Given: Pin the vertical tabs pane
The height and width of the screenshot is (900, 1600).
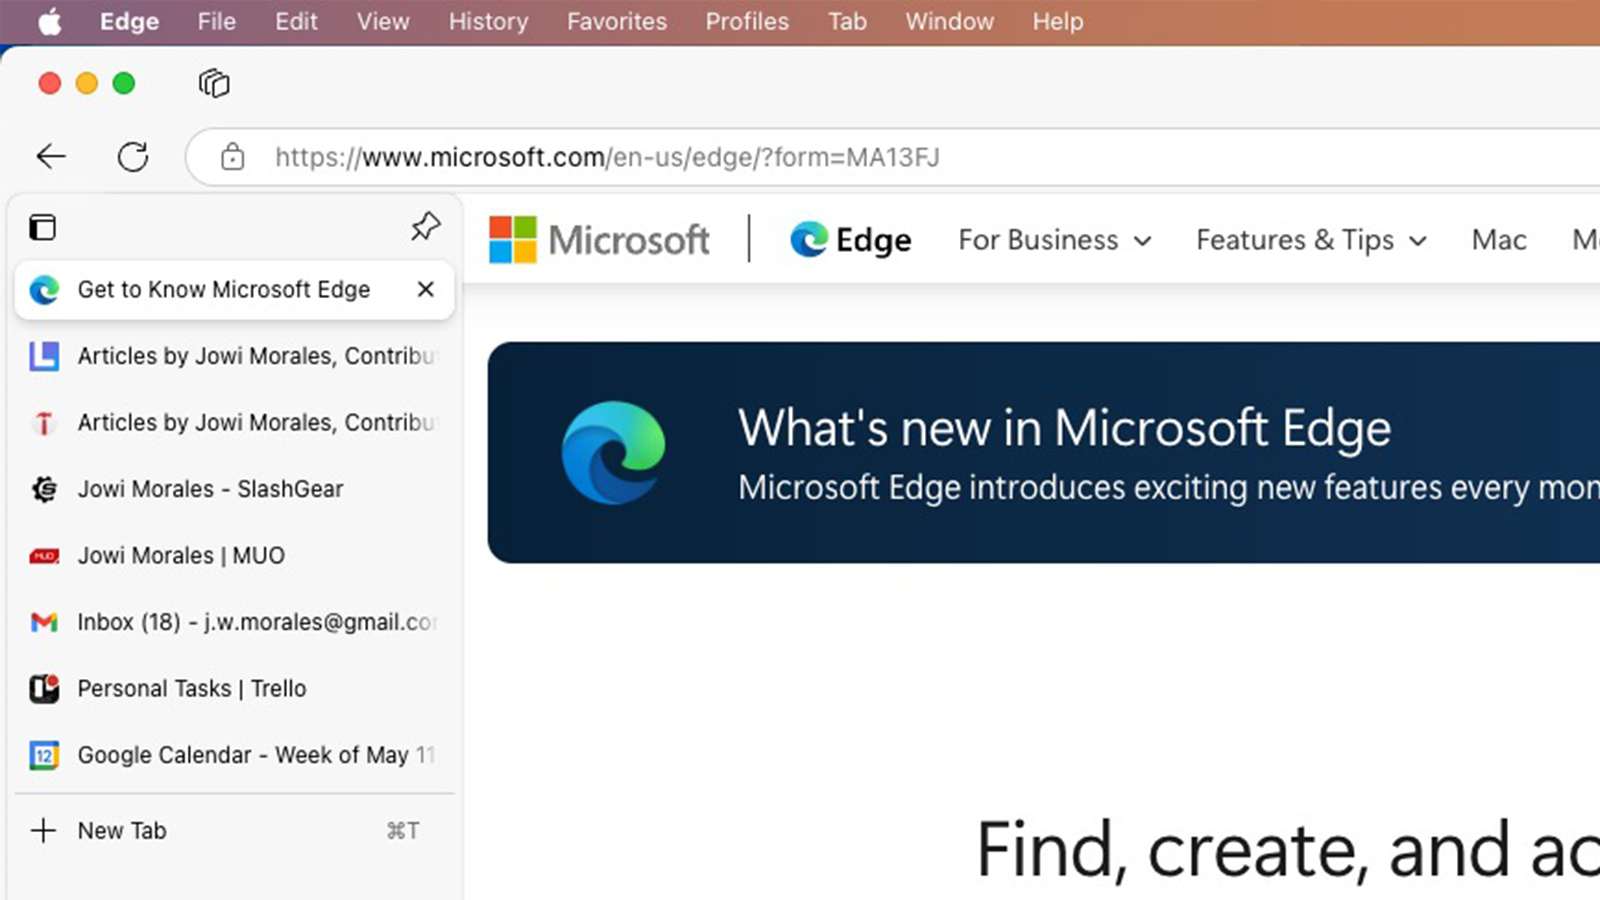Looking at the screenshot, I should tap(426, 227).
